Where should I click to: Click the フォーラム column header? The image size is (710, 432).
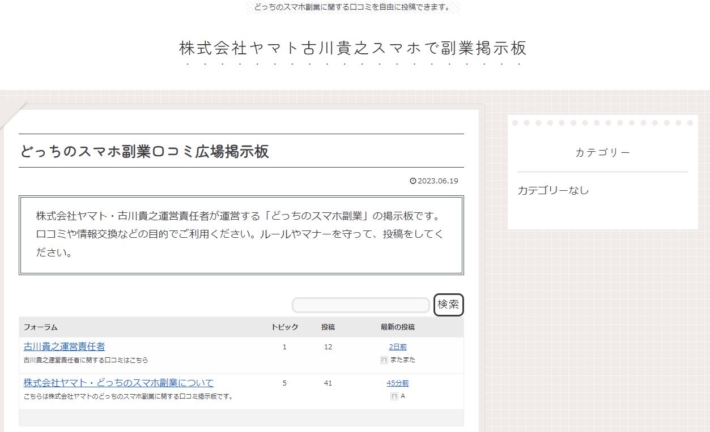point(40,327)
